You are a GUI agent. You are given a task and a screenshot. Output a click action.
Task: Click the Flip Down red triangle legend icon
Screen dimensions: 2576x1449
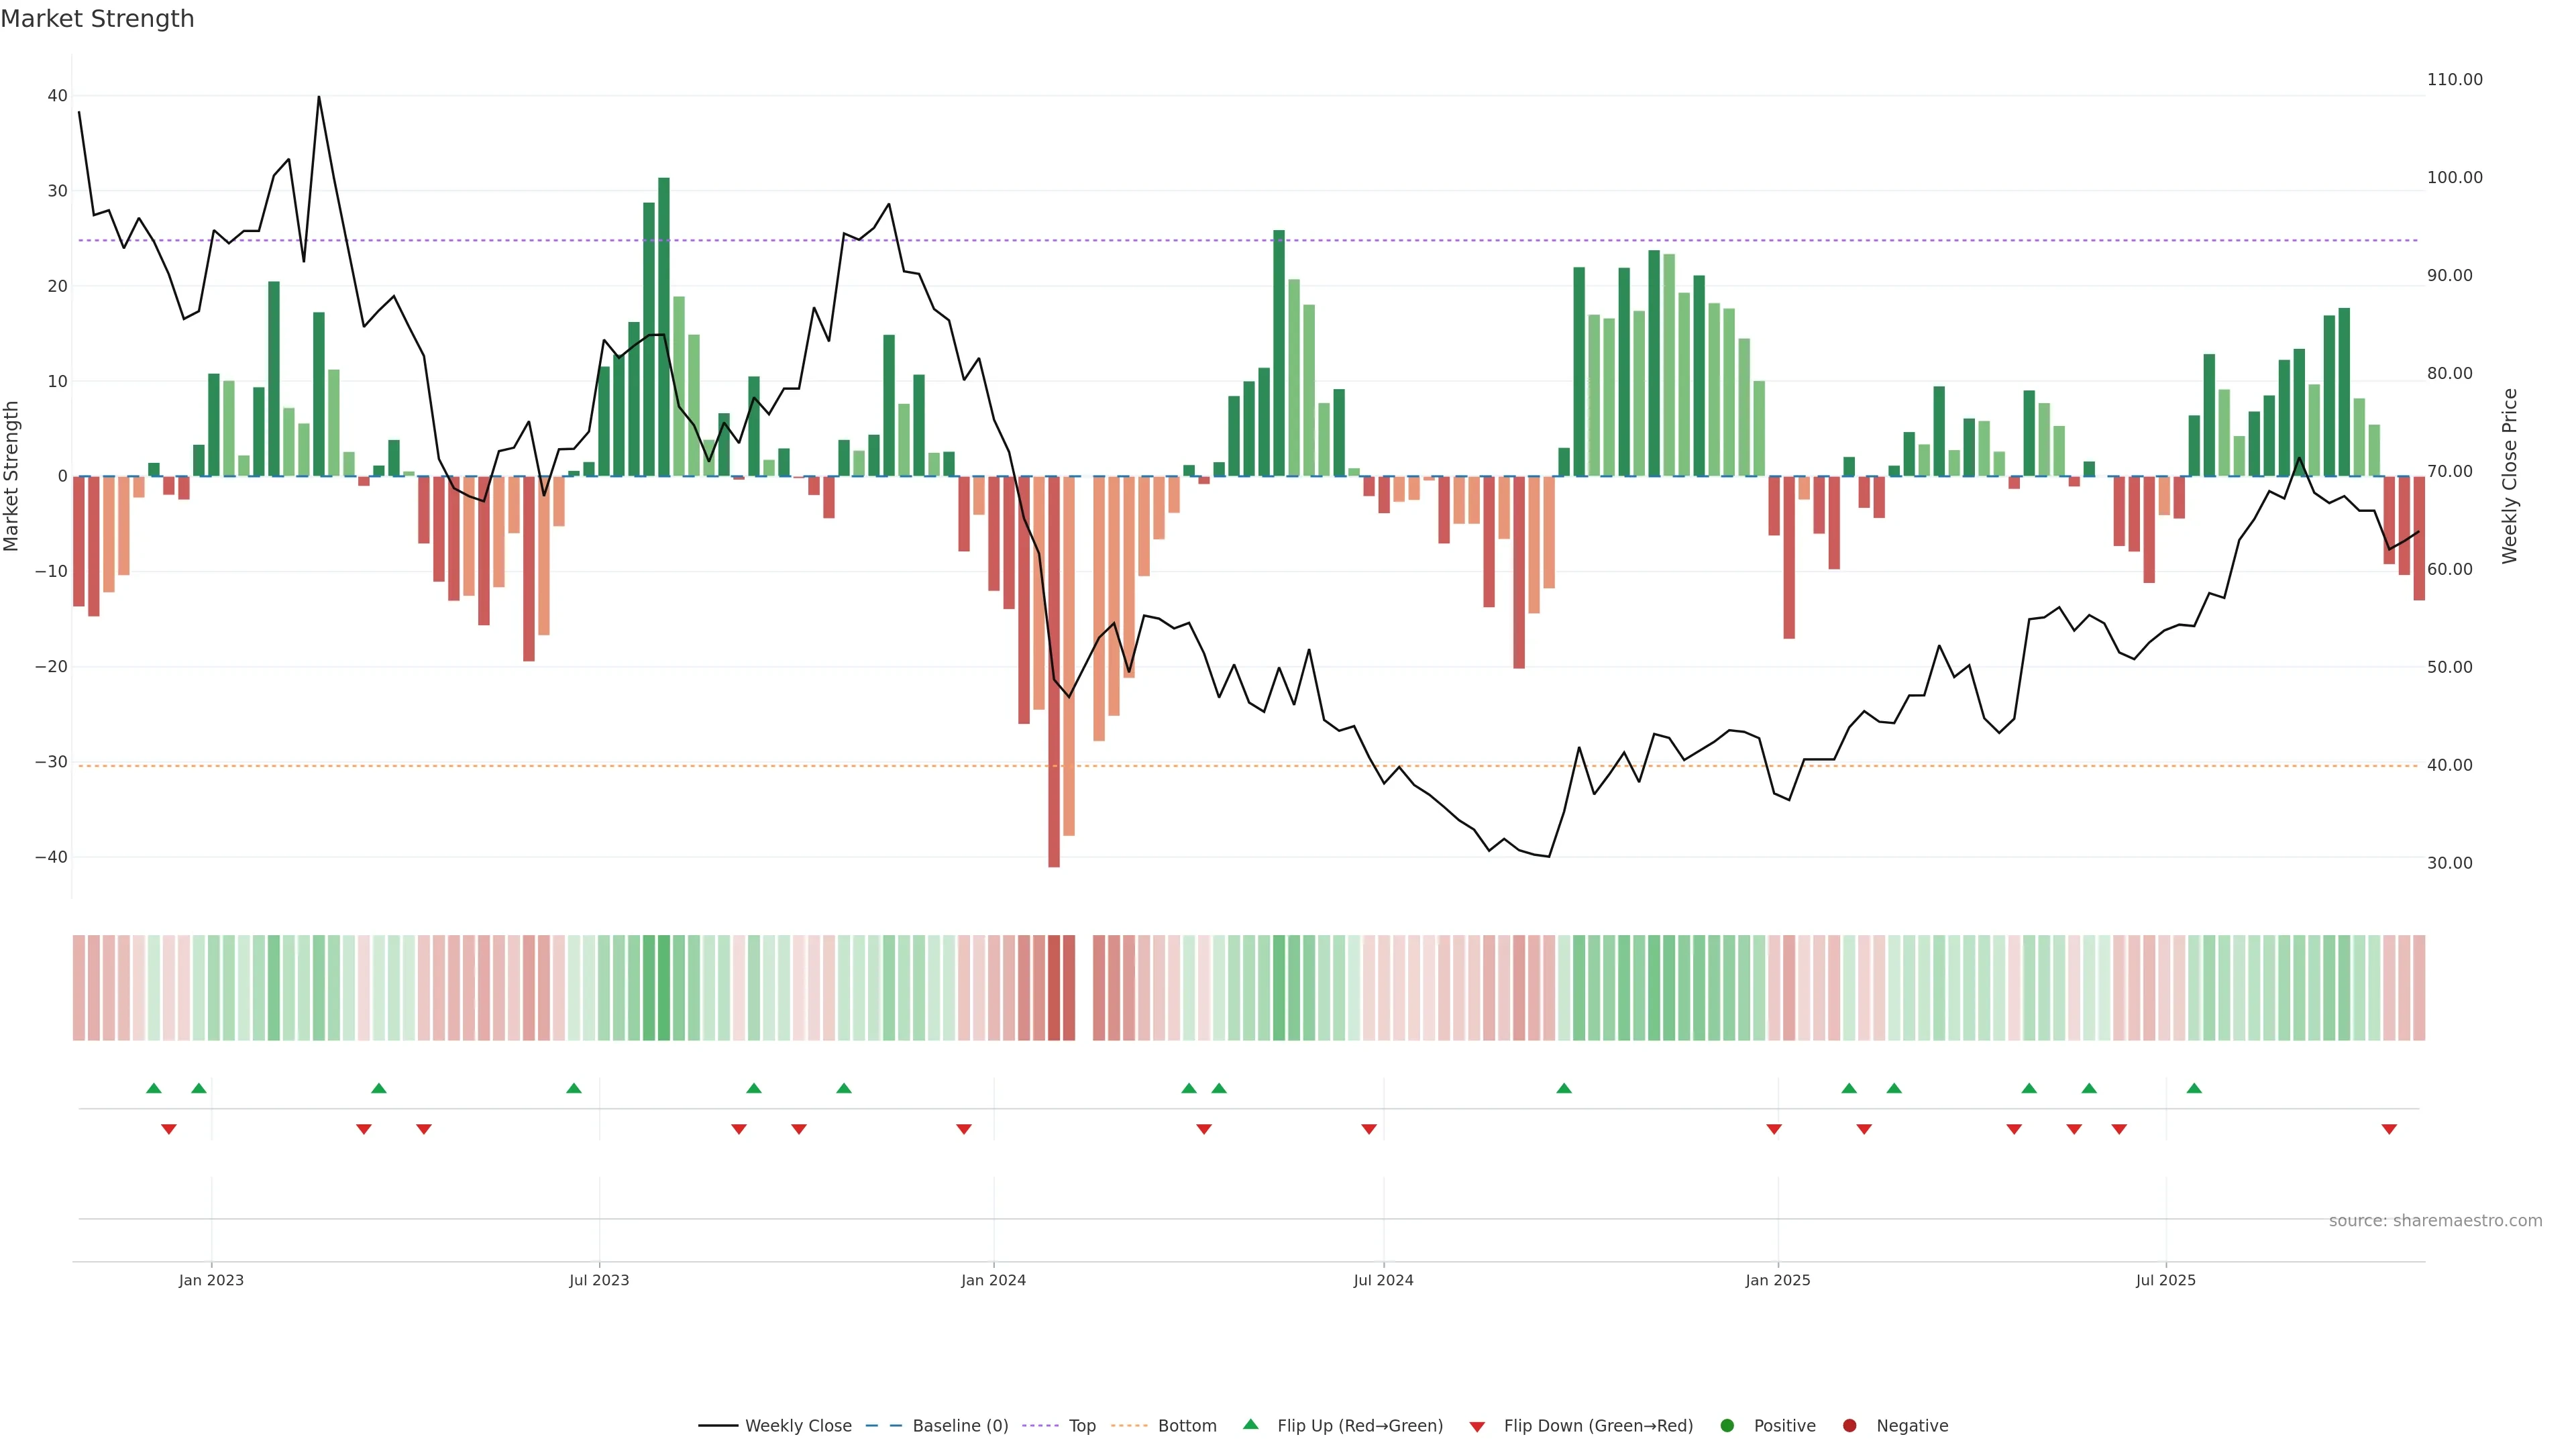click(x=1477, y=1427)
